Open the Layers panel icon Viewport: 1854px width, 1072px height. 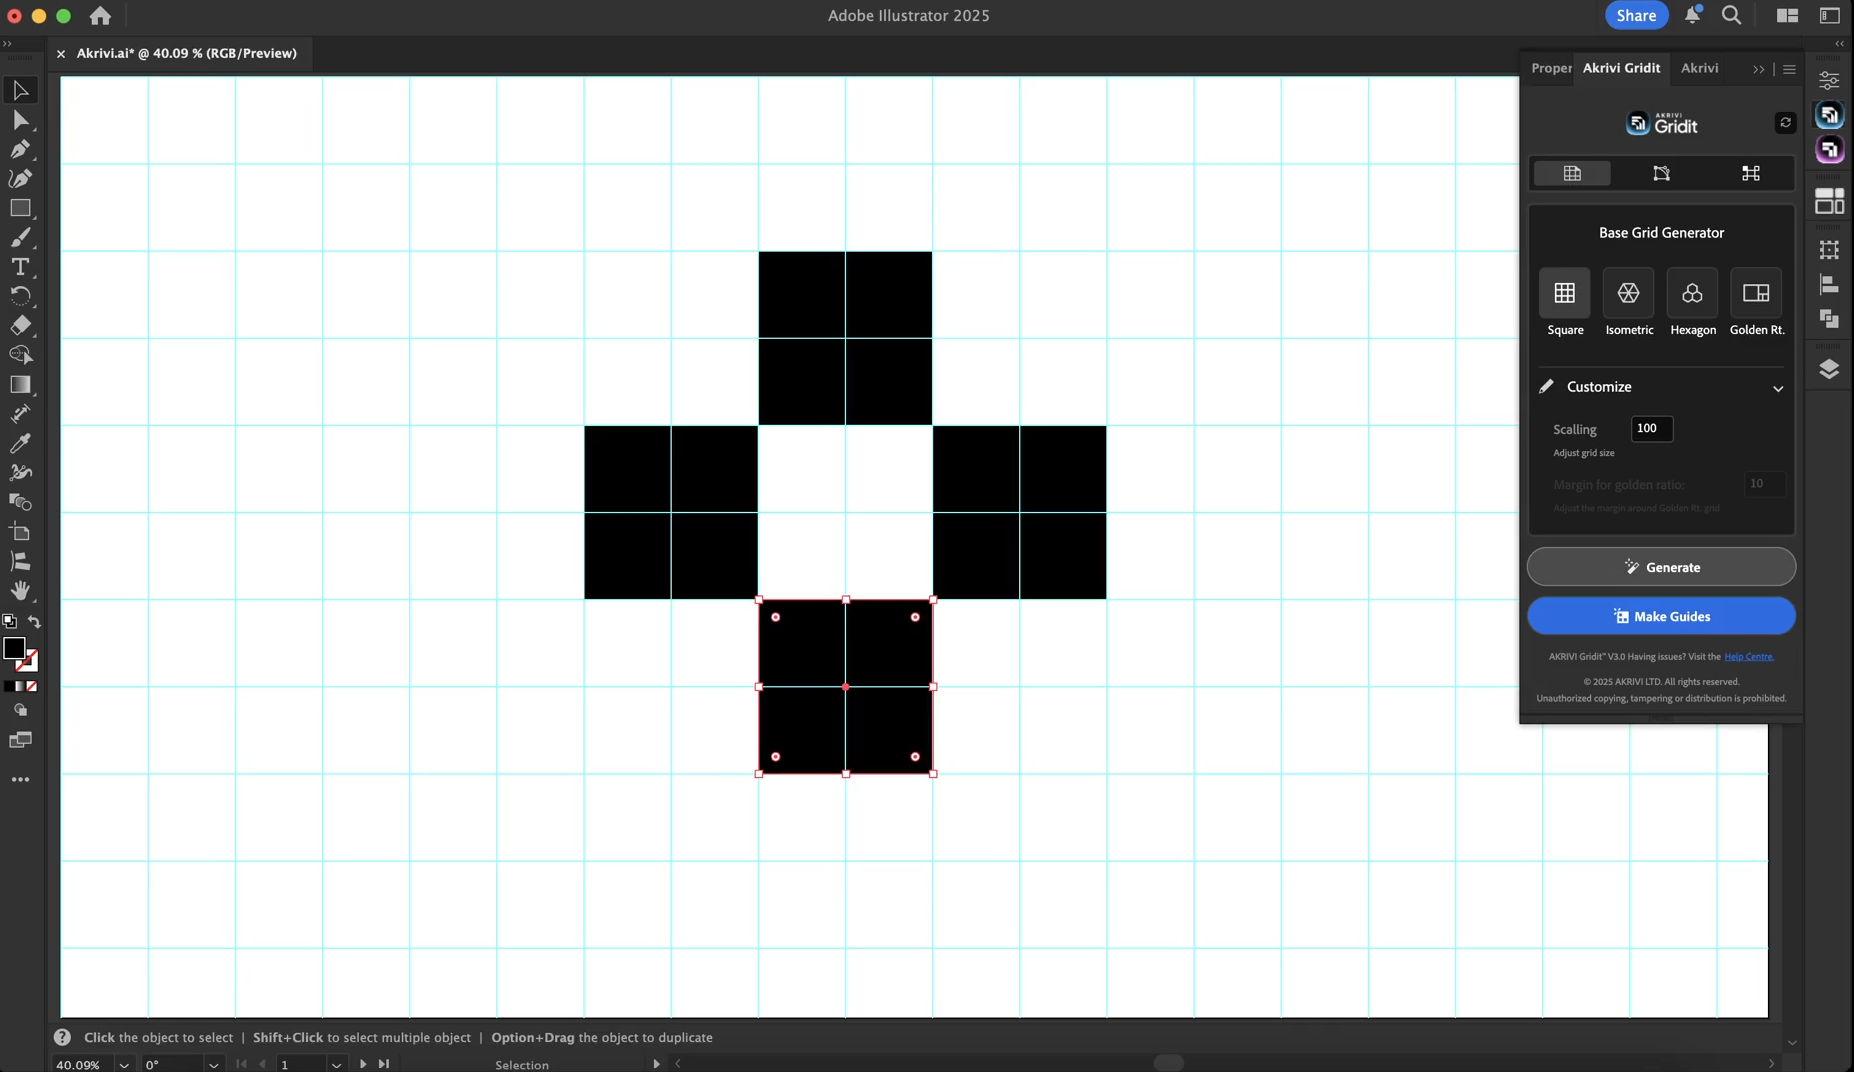[1829, 369]
